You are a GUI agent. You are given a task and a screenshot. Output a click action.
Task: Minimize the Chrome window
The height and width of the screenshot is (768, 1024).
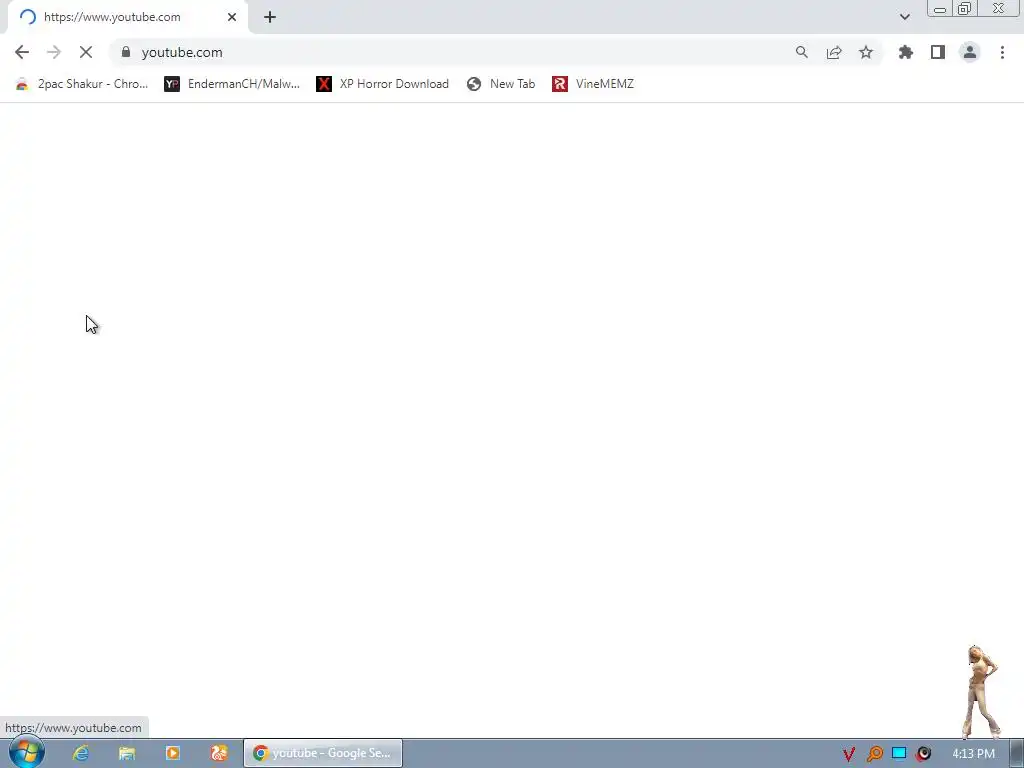pyautogui.click(x=940, y=9)
